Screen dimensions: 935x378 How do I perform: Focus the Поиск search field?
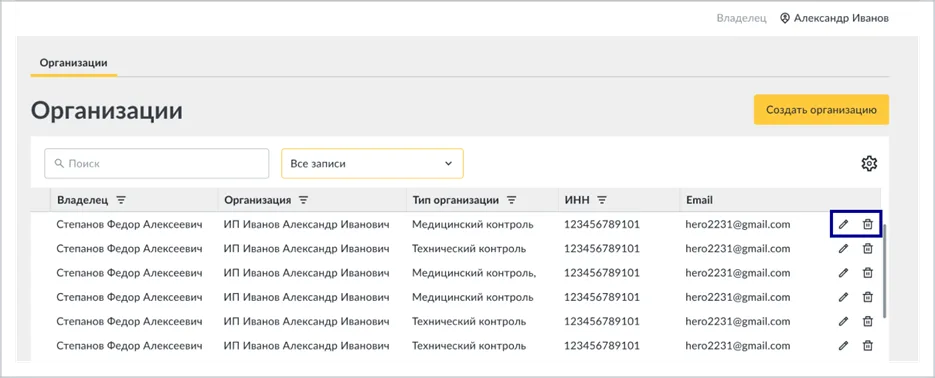pos(157,163)
